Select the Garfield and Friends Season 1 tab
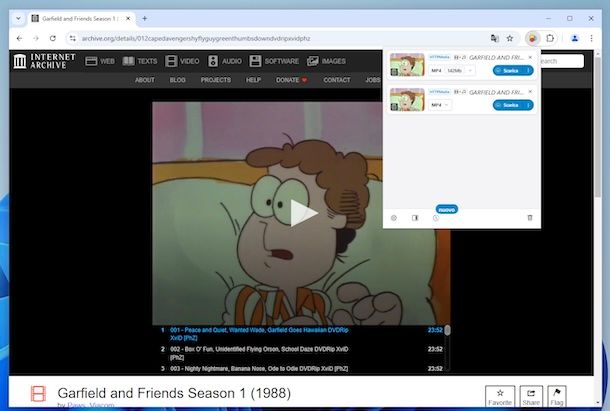Image resolution: width=610 pixels, height=411 pixels. (81, 18)
